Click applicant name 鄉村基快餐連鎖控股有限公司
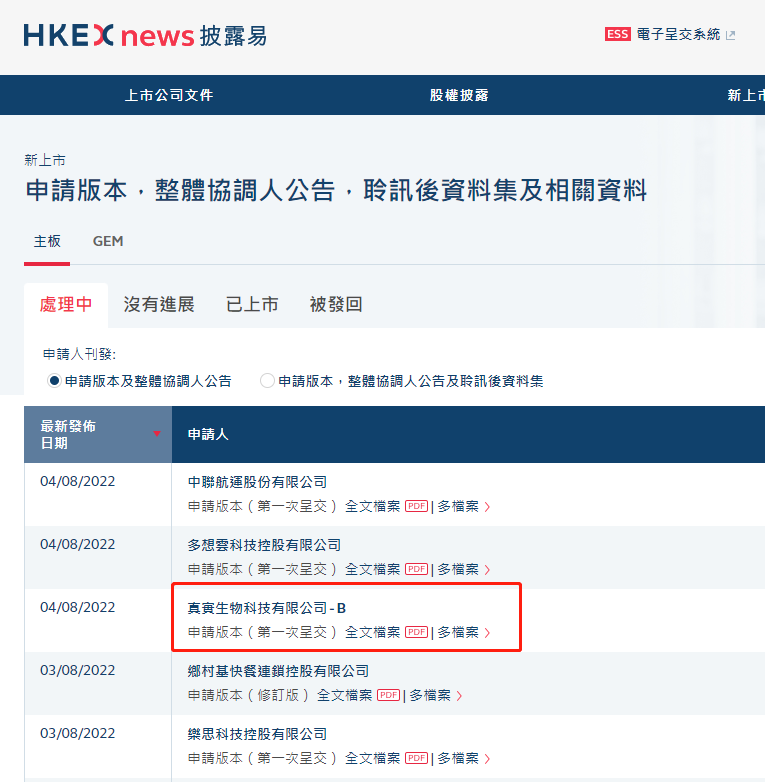Viewport: 765px width, 782px height. pos(278,671)
